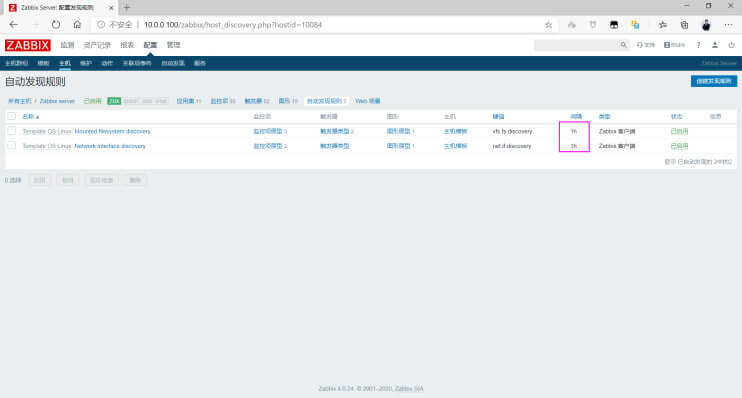Go back with the browser back arrow
This screenshot has height=398, width=742.
[14, 25]
